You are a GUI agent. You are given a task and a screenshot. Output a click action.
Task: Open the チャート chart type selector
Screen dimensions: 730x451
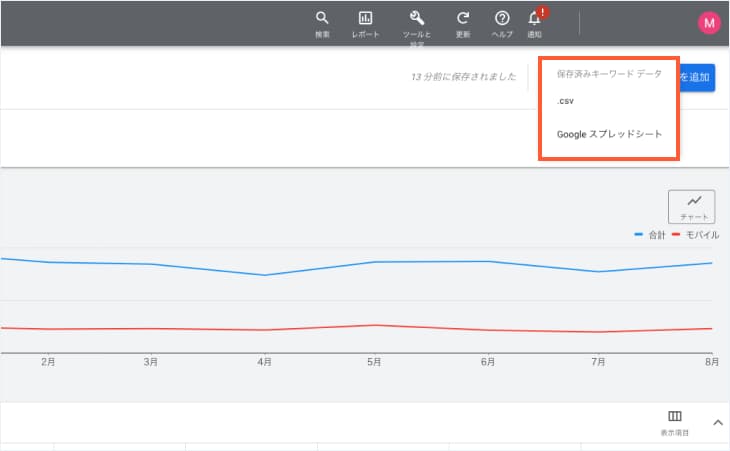pyautogui.click(x=693, y=206)
